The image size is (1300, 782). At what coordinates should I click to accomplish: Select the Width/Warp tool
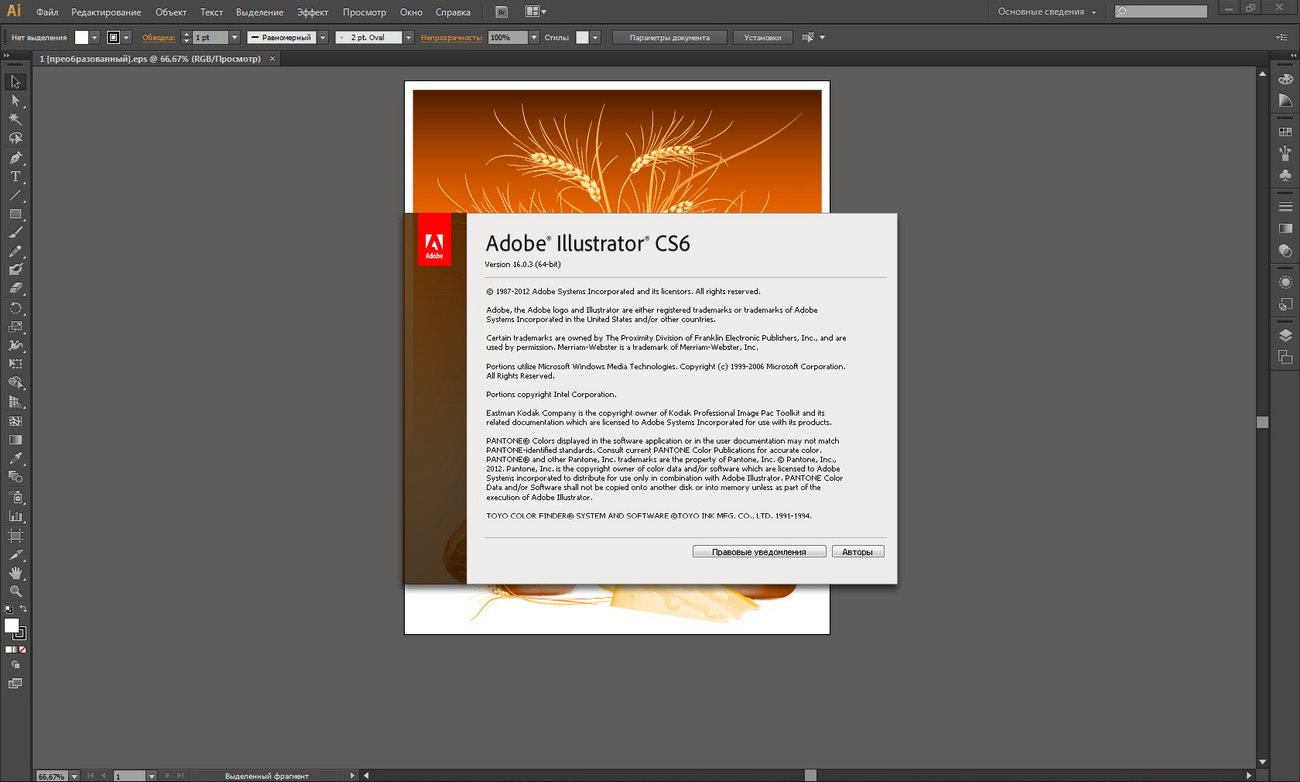click(x=15, y=346)
